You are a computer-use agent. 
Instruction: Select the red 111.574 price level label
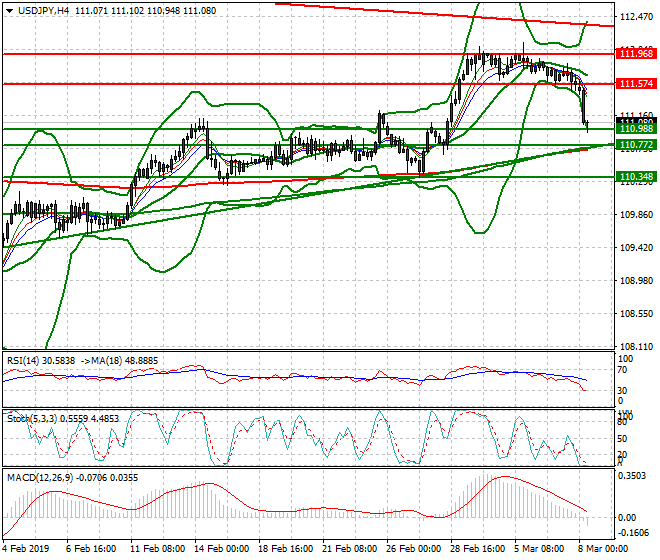pos(636,84)
